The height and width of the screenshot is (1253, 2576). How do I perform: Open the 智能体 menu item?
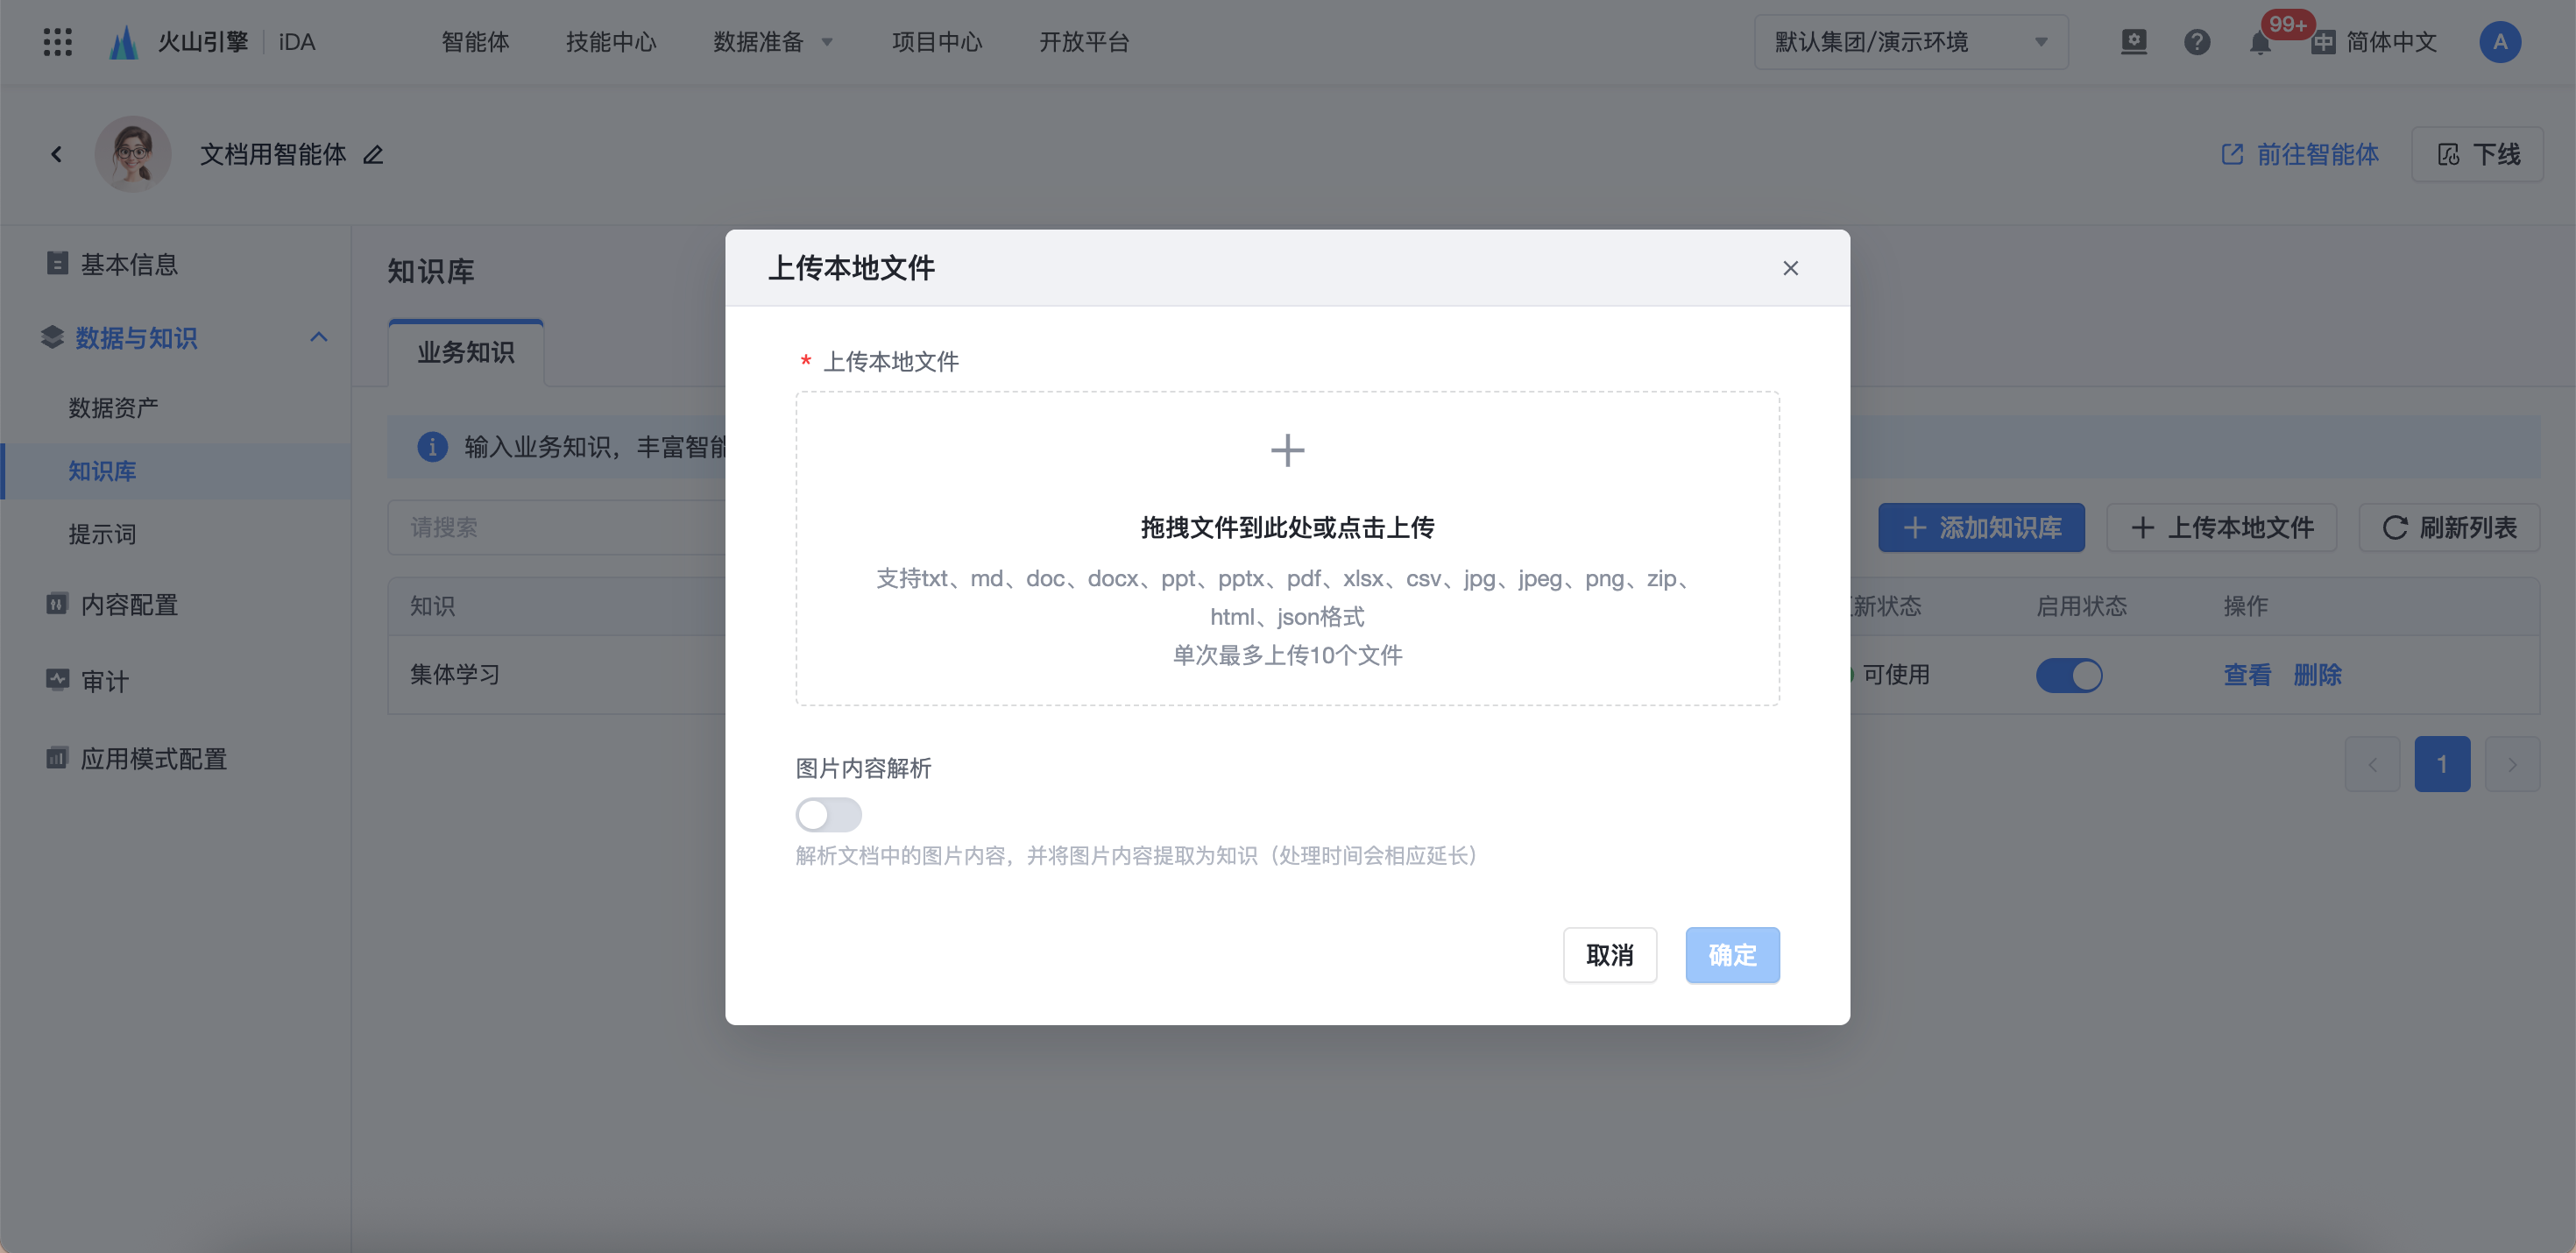point(475,42)
